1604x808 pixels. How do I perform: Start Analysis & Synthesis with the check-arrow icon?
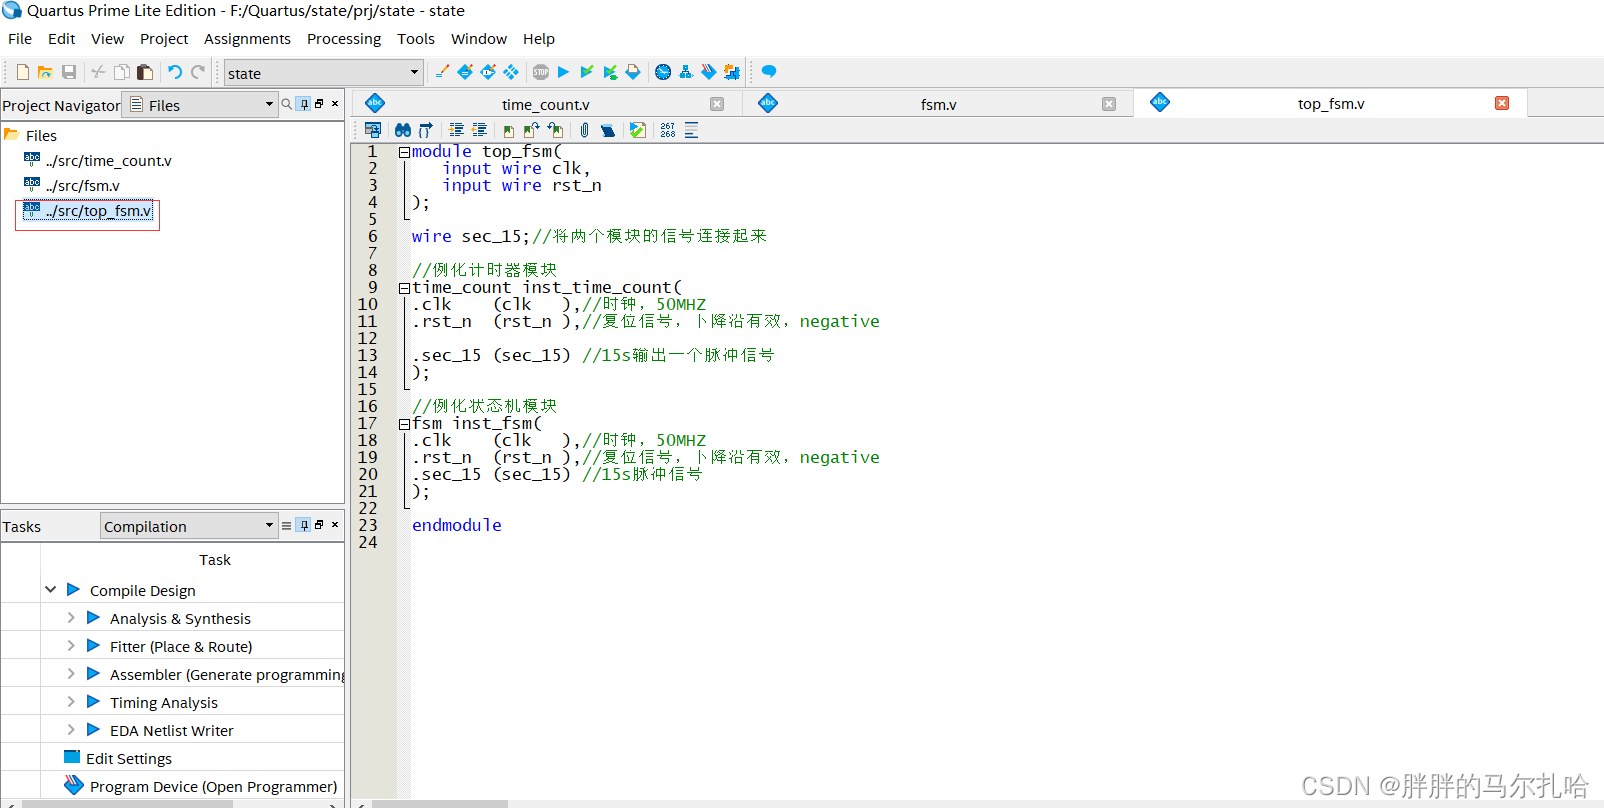coord(587,72)
